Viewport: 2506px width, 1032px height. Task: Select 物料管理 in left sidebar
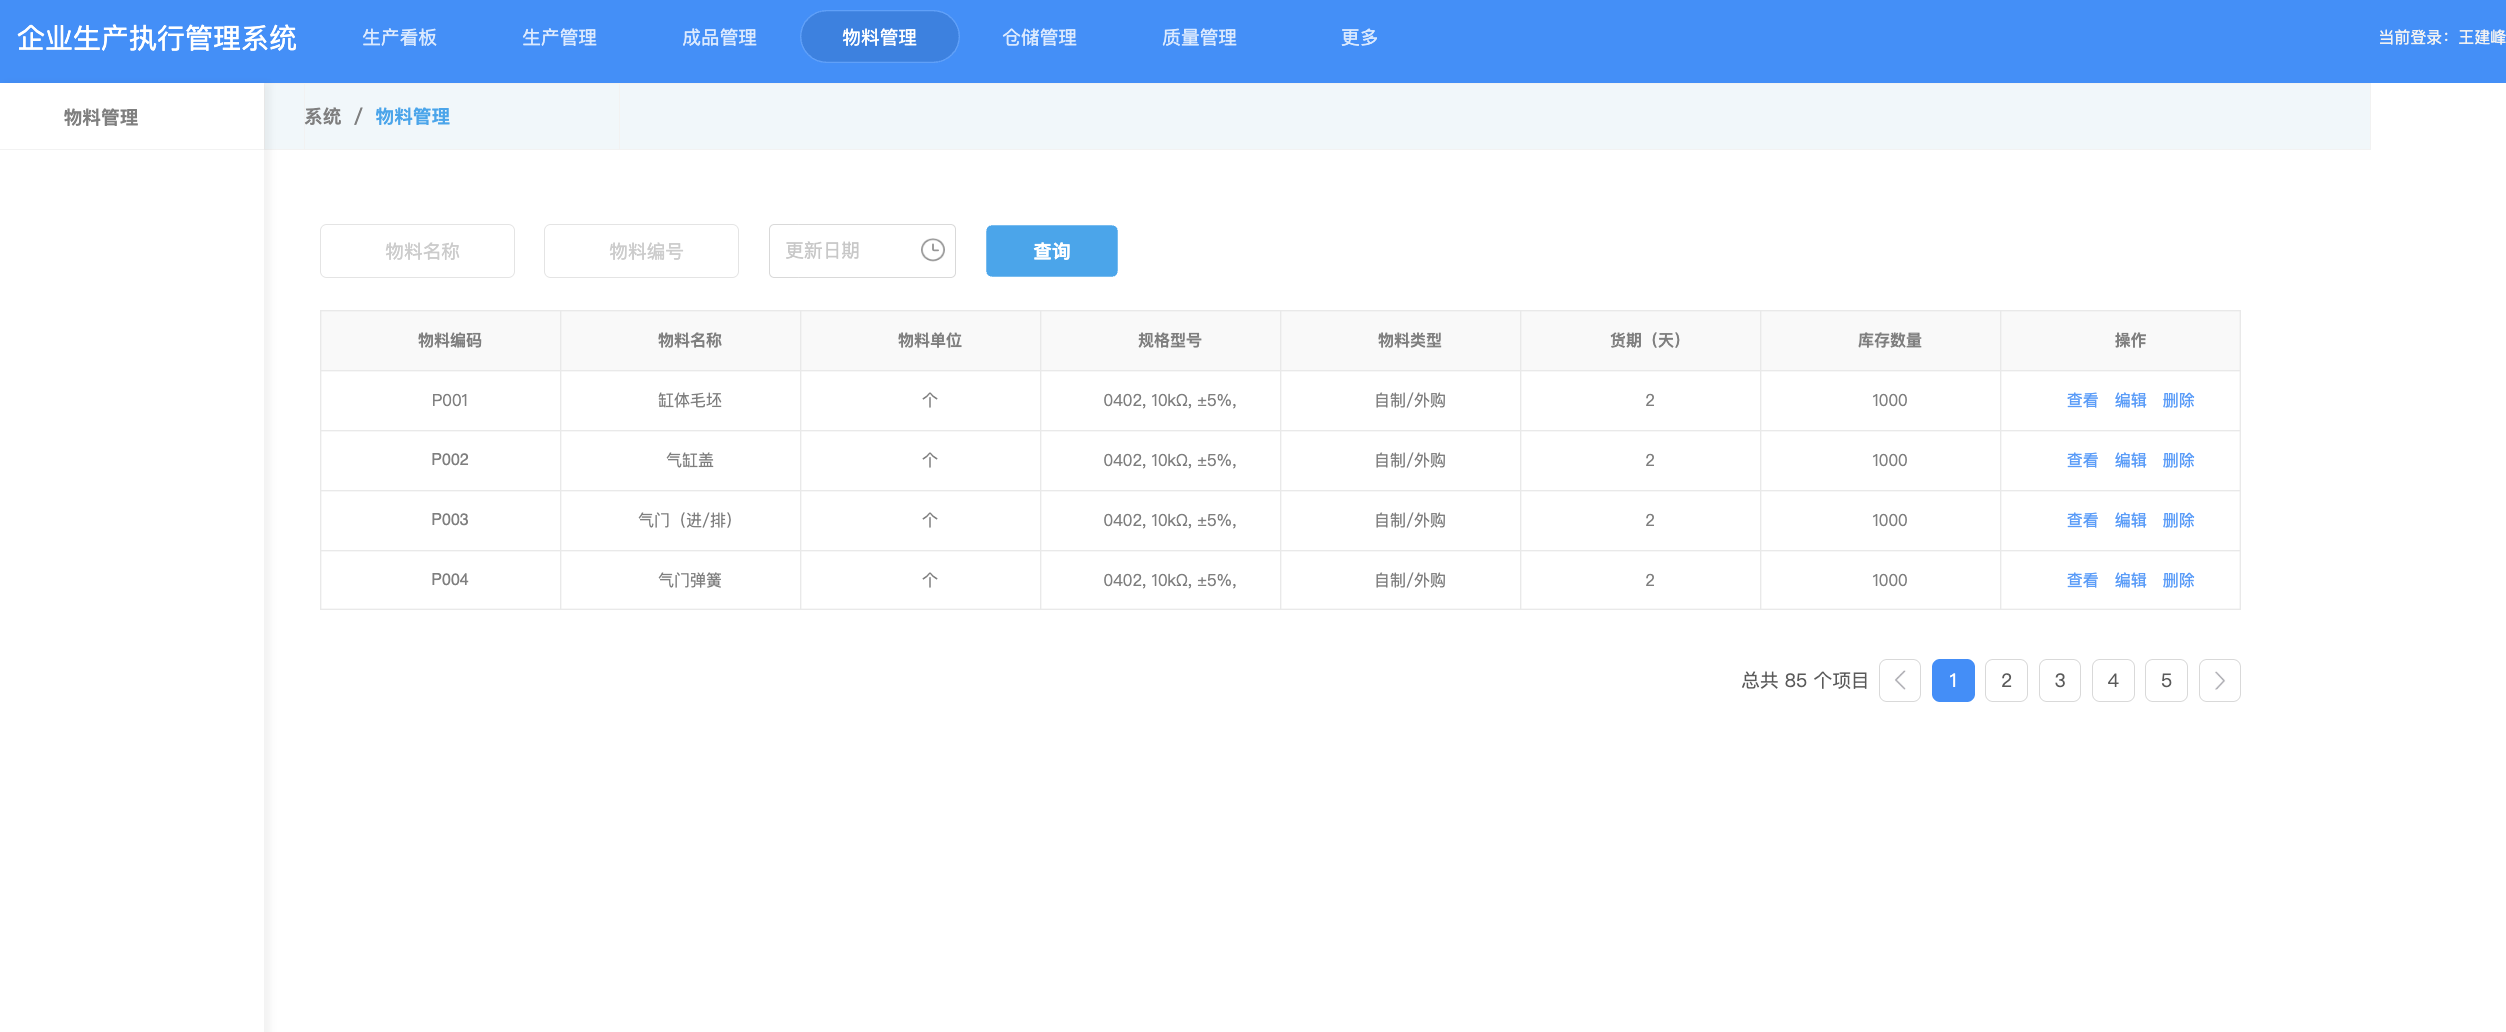(x=101, y=117)
